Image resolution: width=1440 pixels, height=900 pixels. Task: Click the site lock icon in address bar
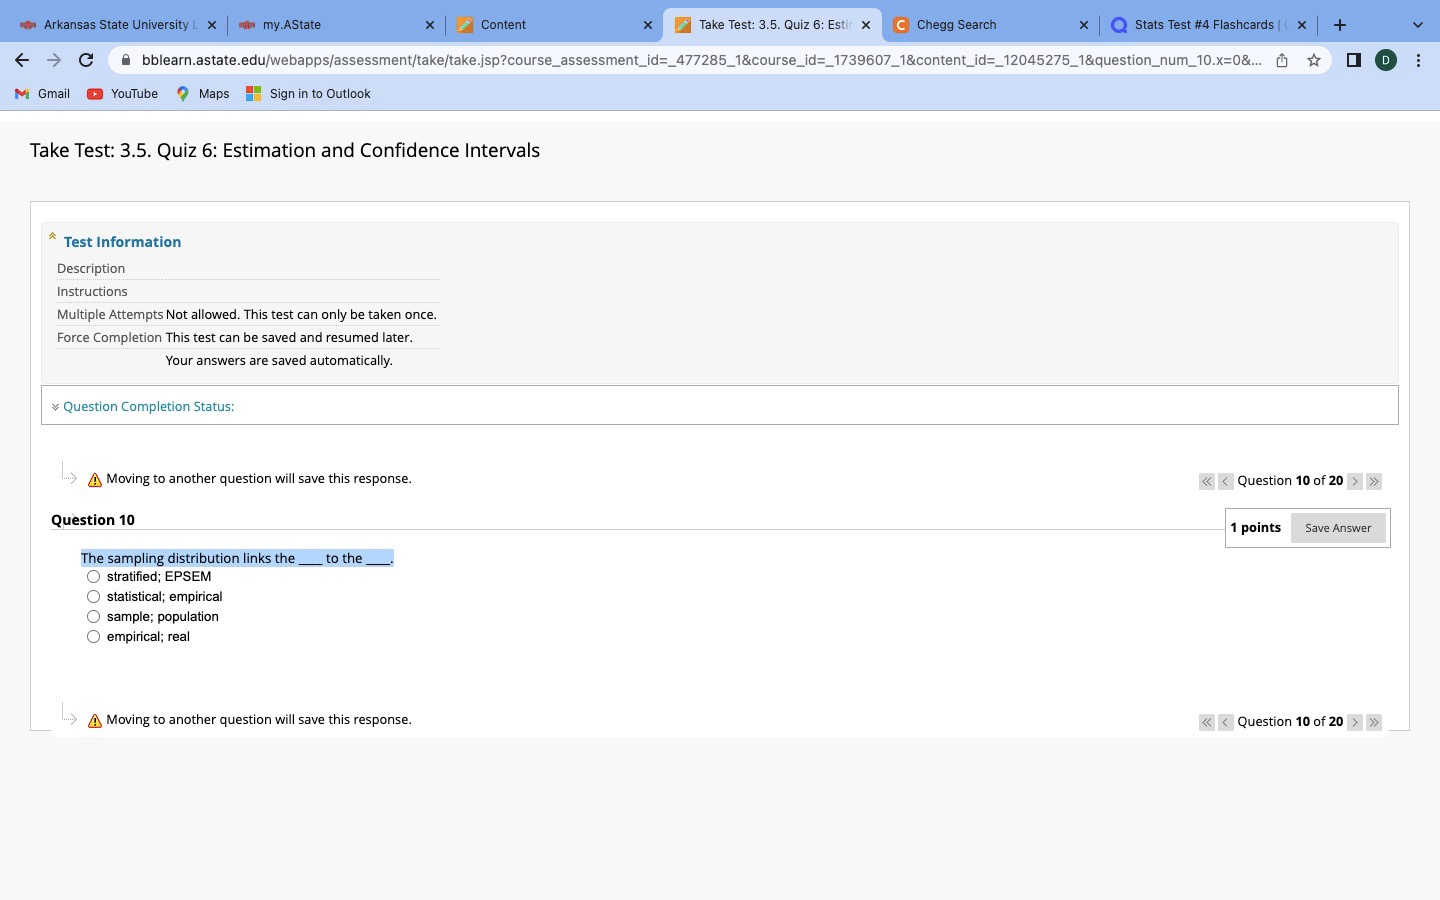coord(126,60)
